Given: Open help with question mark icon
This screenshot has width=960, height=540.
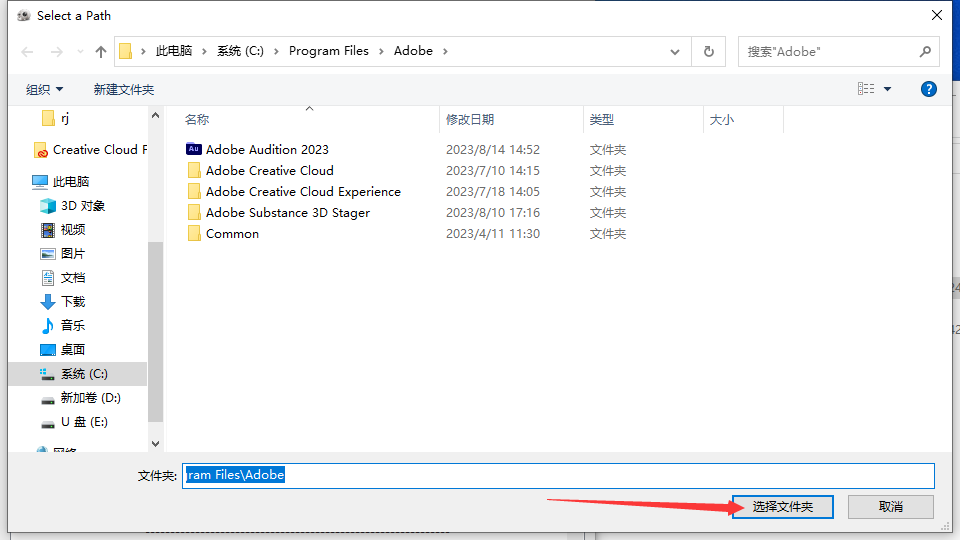Looking at the screenshot, I should [929, 89].
